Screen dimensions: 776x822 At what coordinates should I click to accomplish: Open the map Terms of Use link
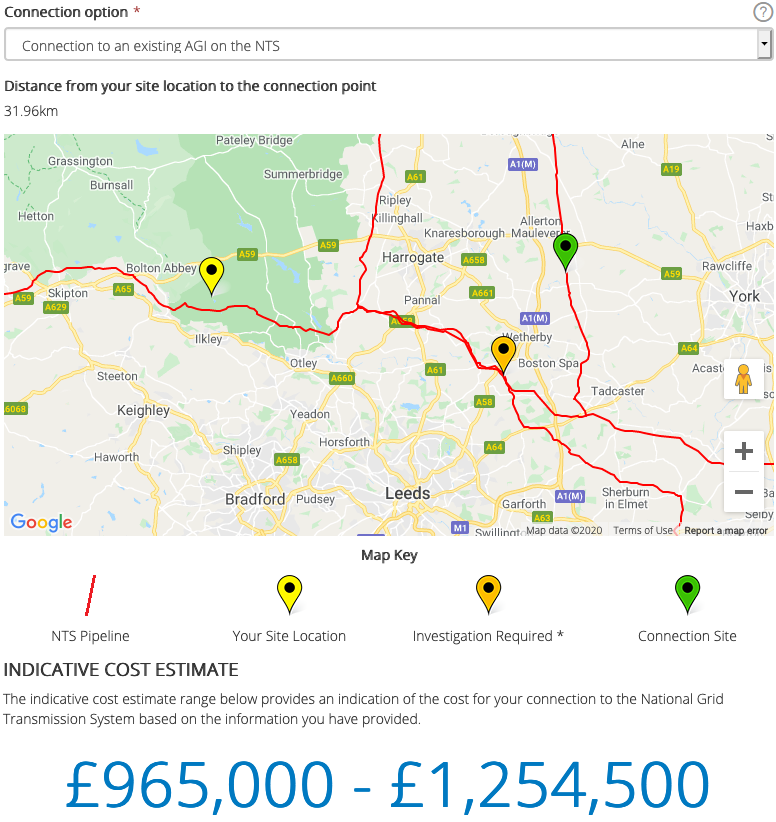(x=643, y=531)
